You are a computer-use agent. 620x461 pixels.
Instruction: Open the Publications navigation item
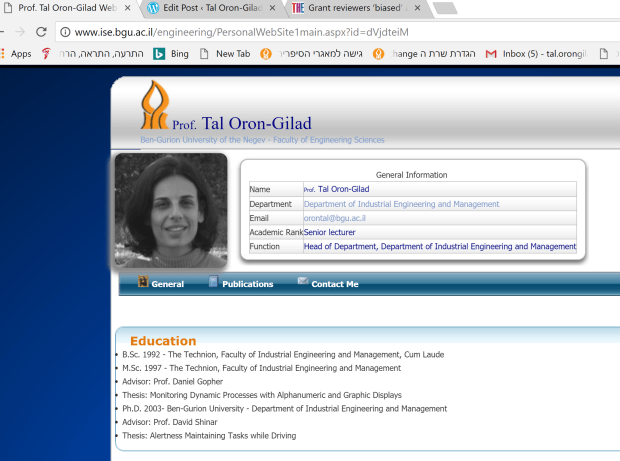247,284
